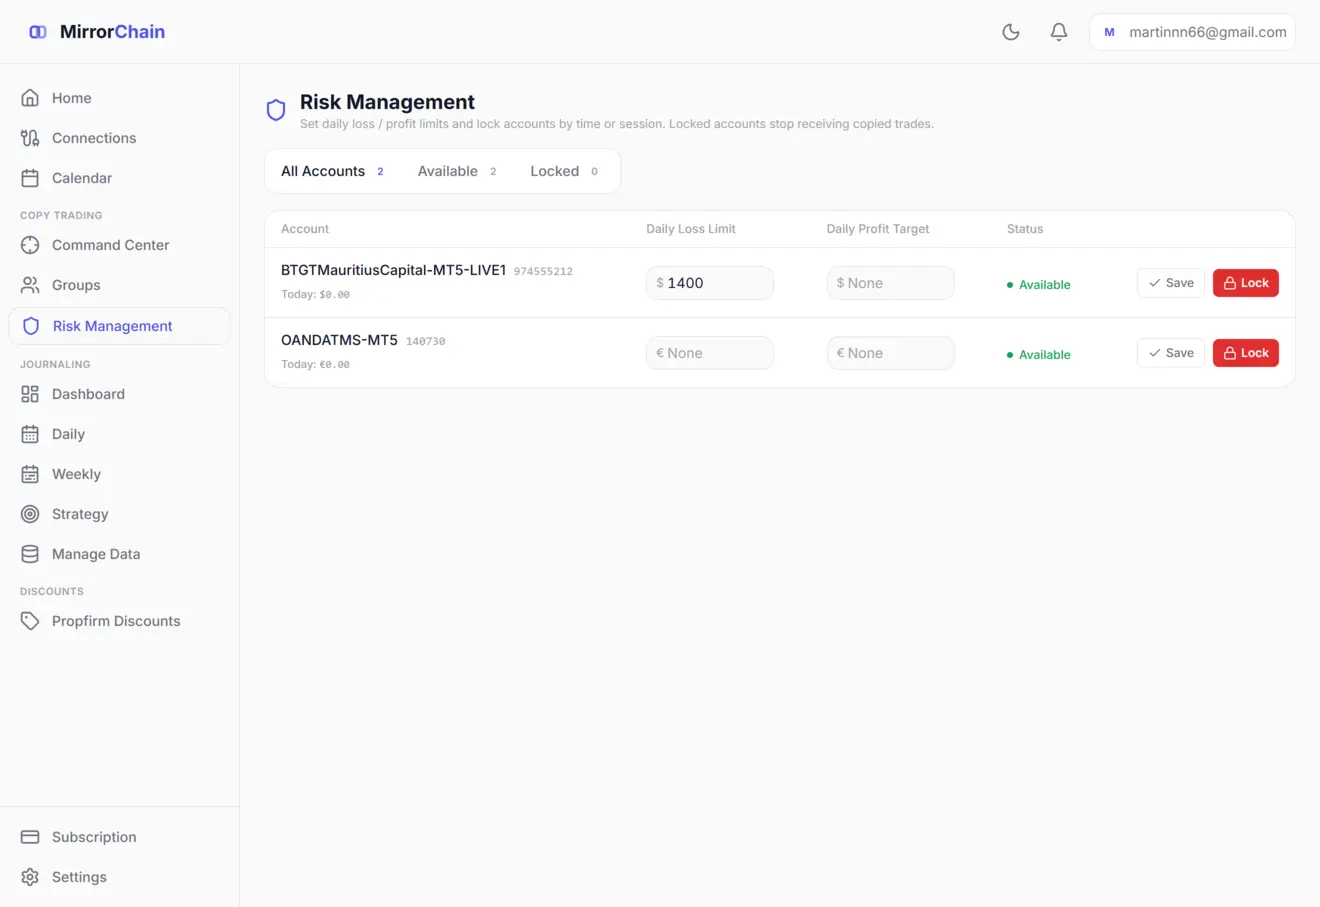Click the Today: $0.00 text

(315, 295)
